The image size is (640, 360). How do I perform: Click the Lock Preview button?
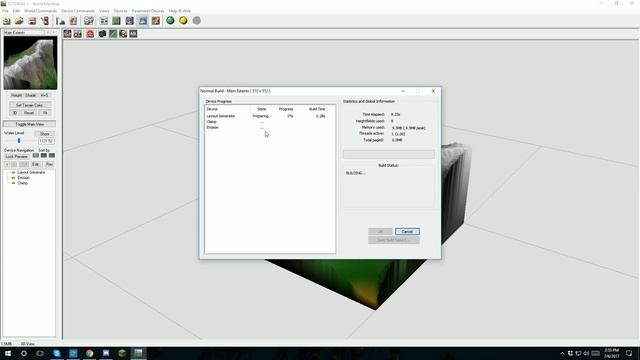[16, 157]
